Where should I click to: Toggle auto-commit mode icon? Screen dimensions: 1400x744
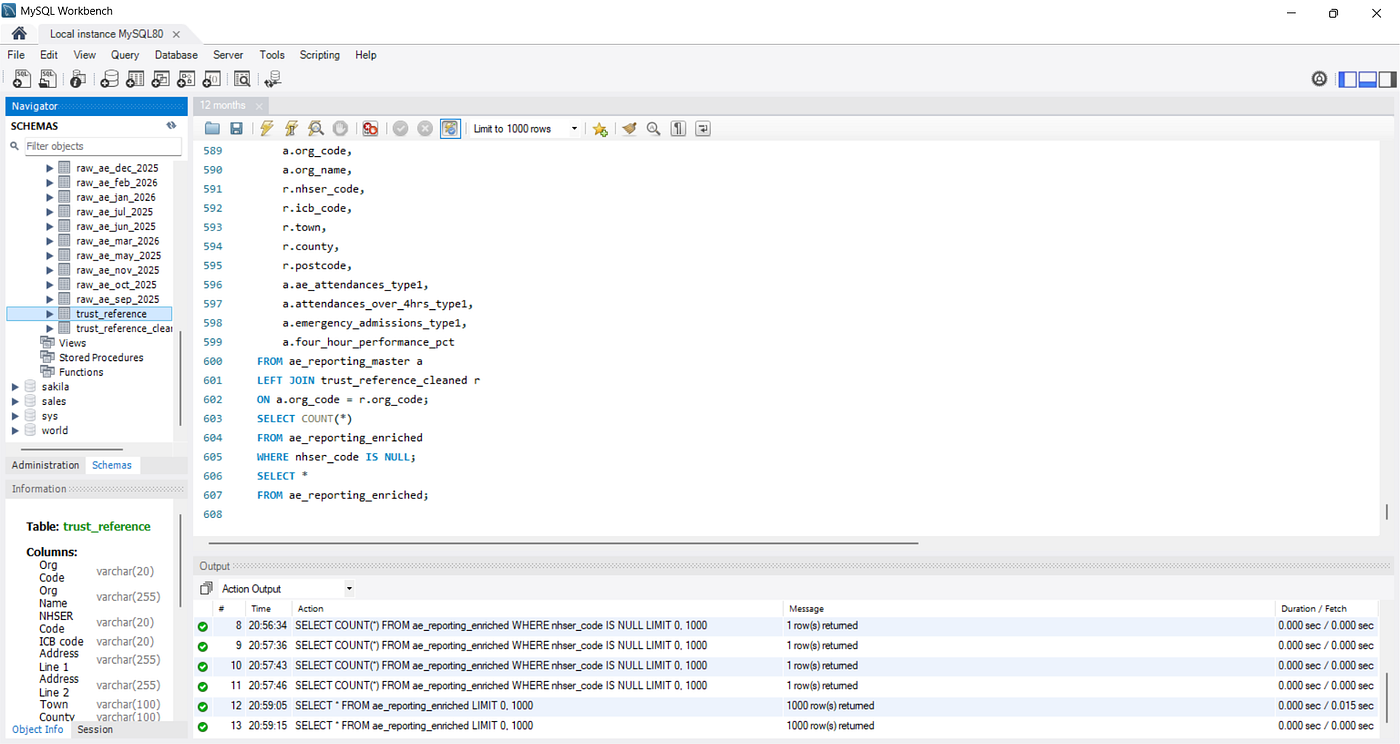coord(450,129)
